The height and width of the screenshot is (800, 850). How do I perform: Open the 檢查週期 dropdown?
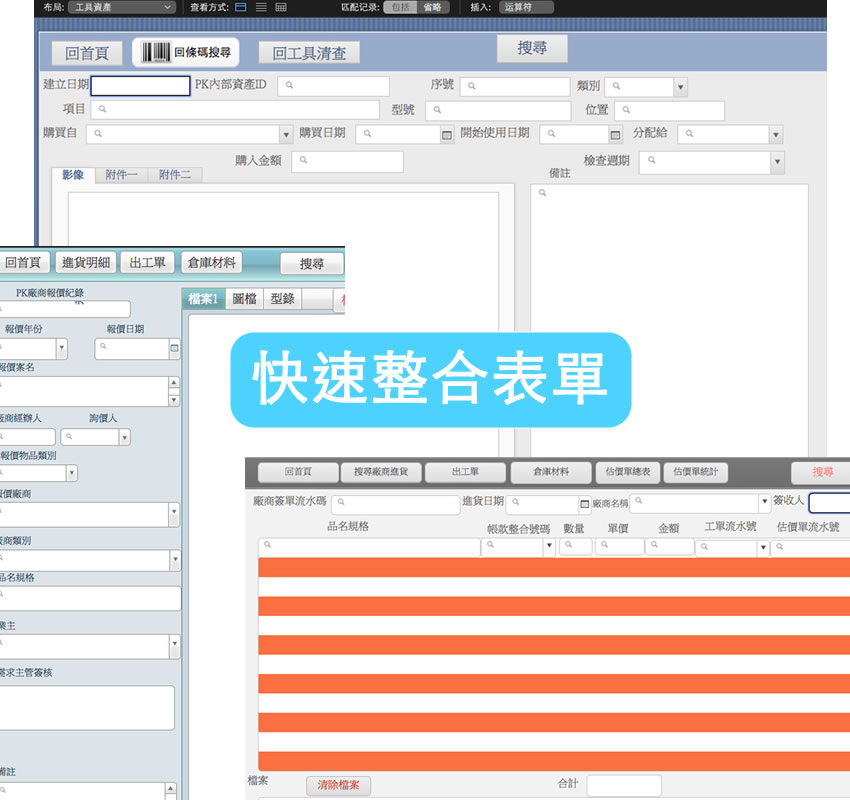coord(775,161)
